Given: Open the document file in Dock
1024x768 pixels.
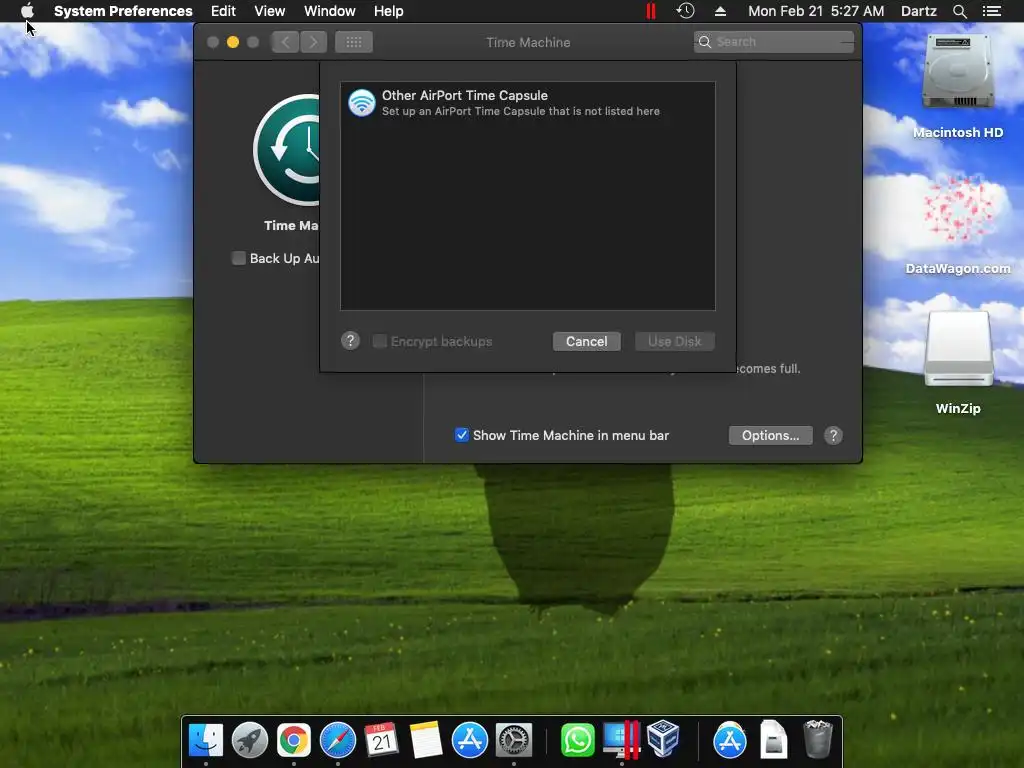Looking at the screenshot, I should click(773, 739).
